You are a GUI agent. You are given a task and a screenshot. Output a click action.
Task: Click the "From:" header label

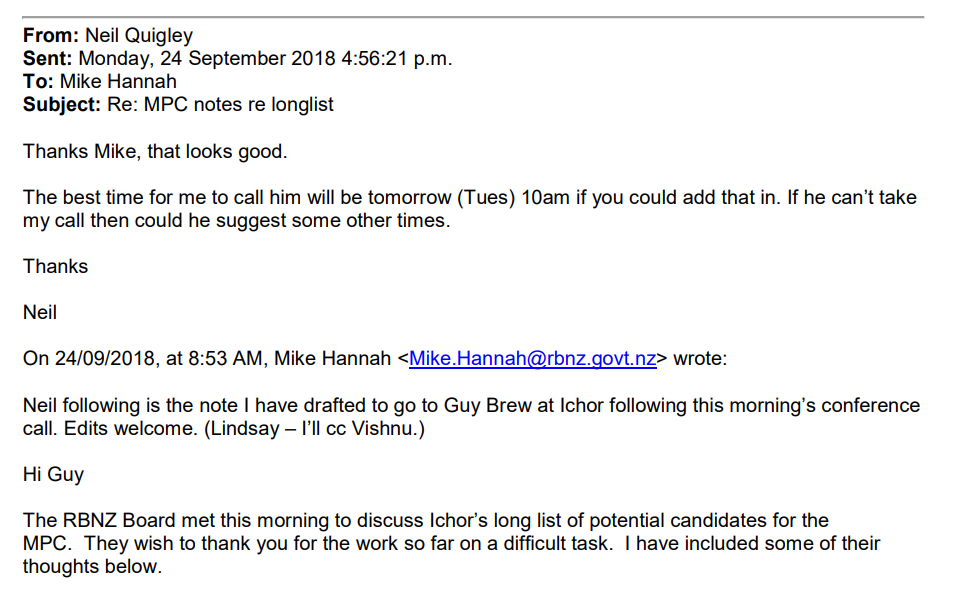coord(51,36)
